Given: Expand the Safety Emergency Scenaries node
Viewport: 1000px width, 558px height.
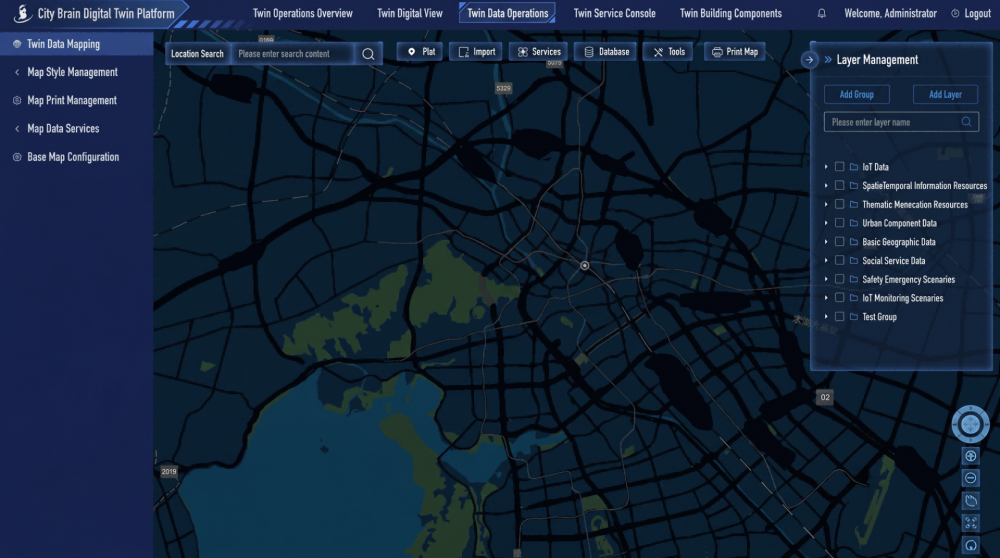Looking at the screenshot, I should pyautogui.click(x=826, y=279).
